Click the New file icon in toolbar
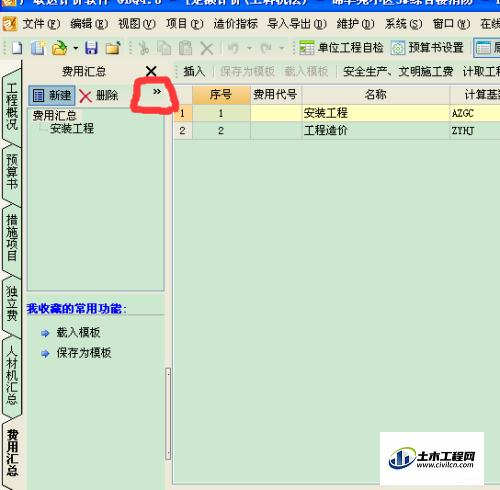500x490 pixels. click(17, 48)
